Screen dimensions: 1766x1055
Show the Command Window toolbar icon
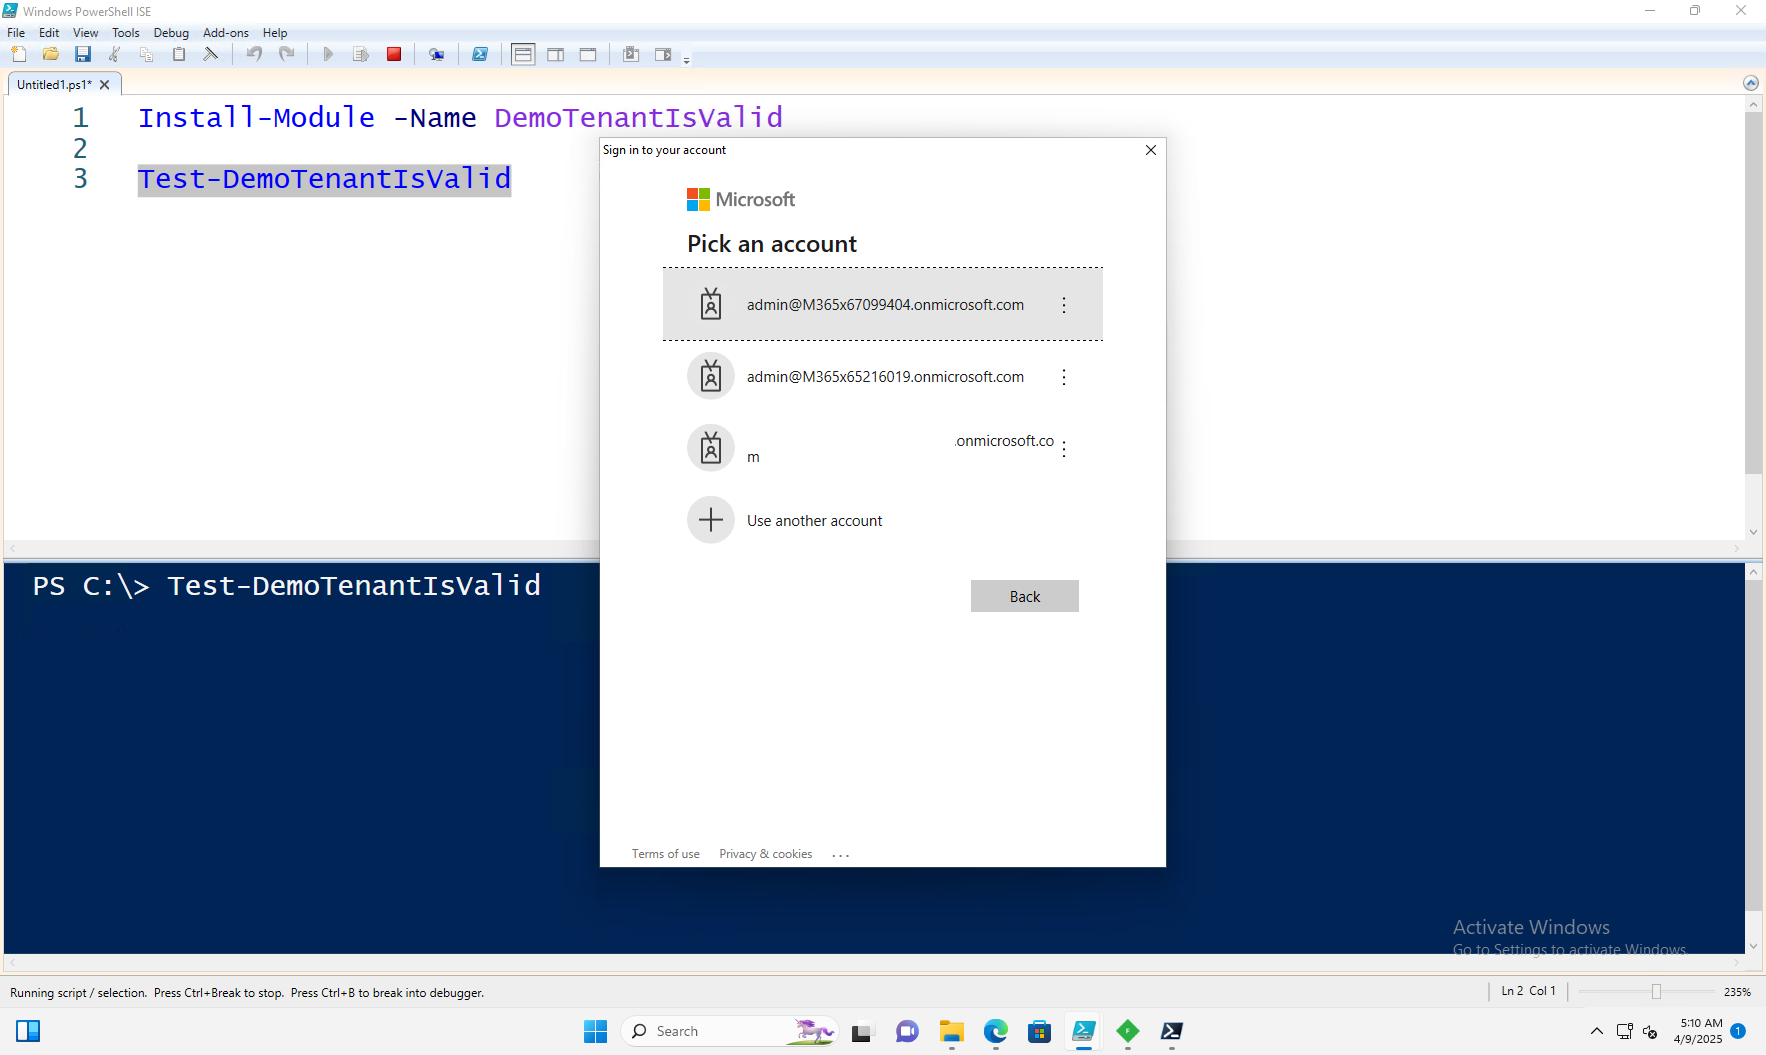coord(631,54)
